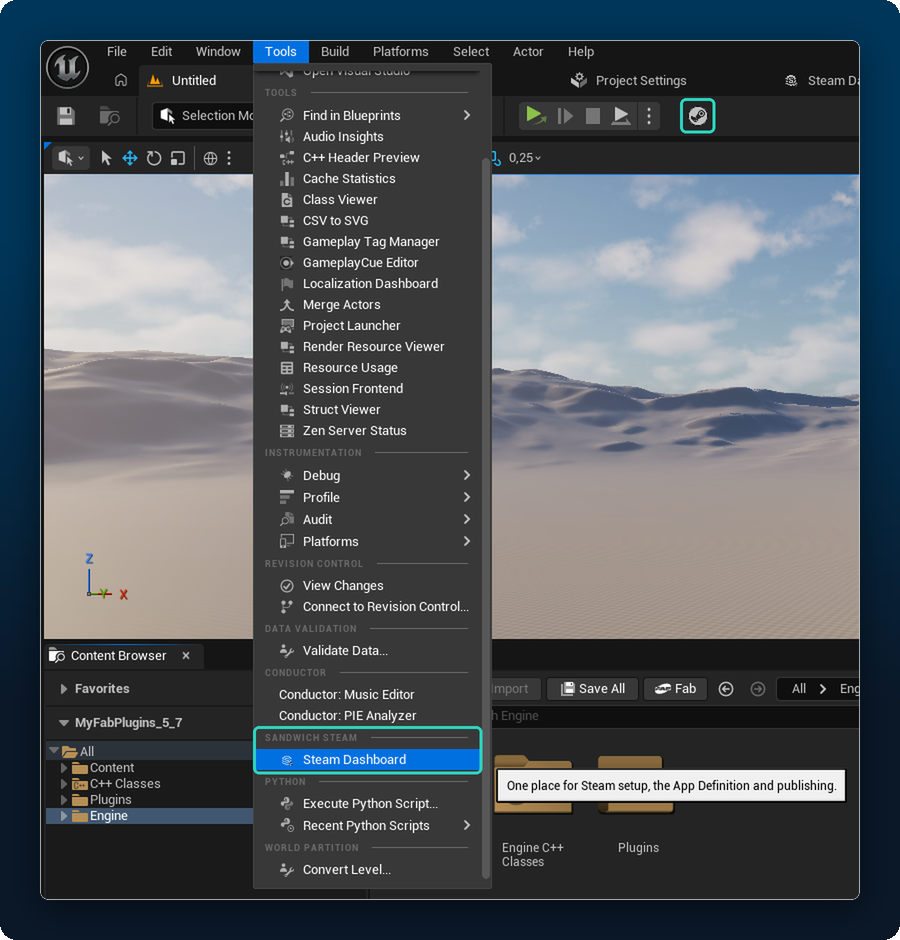The image size is (900, 940).
Task: Choose Merge Actors from menu
Action: click(372, 305)
